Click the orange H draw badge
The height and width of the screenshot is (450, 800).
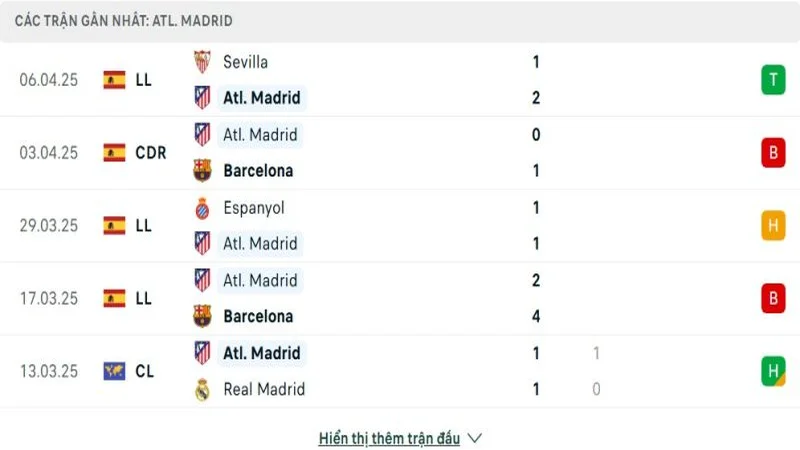click(773, 226)
